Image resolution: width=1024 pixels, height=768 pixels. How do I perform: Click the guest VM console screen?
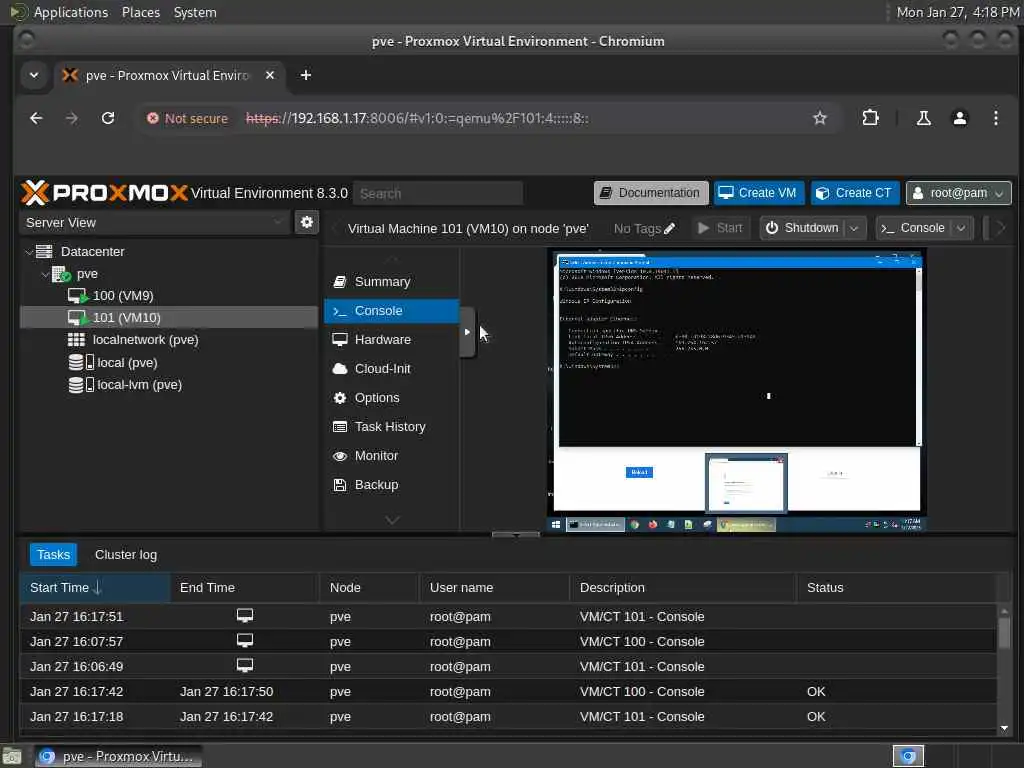click(x=737, y=391)
